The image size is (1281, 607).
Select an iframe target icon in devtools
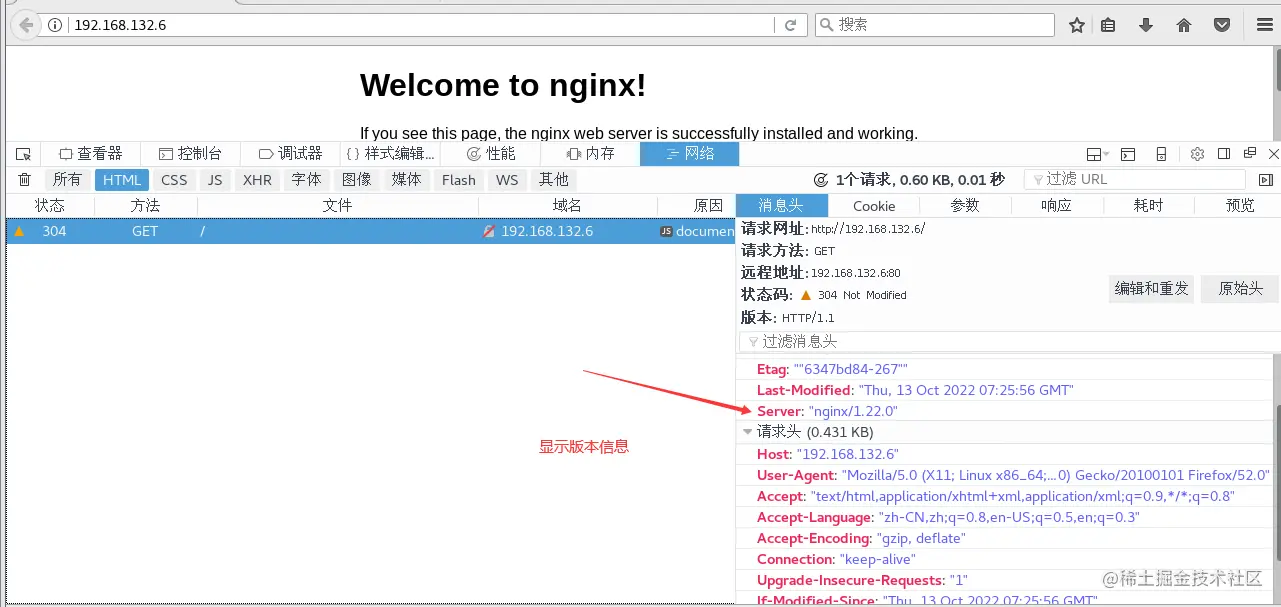pos(1097,154)
